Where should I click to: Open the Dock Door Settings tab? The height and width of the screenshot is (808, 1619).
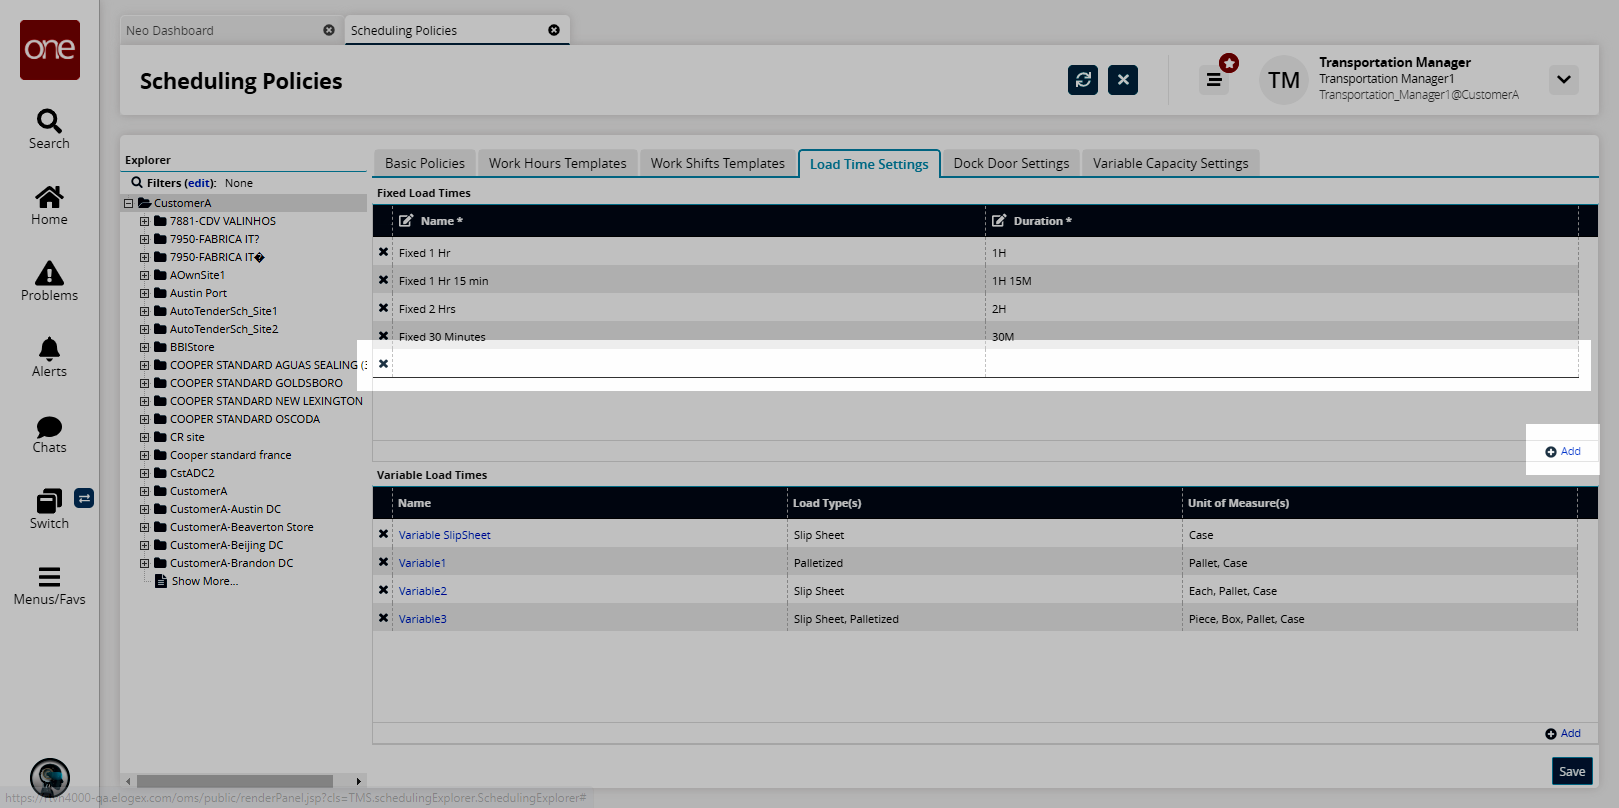[1010, 163]
